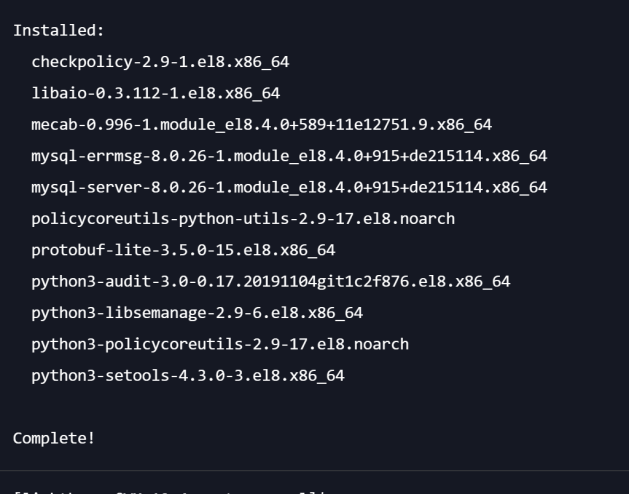Click the libaio-0.3.112-1 package entry
Screen dimensions: 630x494
pos(155,93)
